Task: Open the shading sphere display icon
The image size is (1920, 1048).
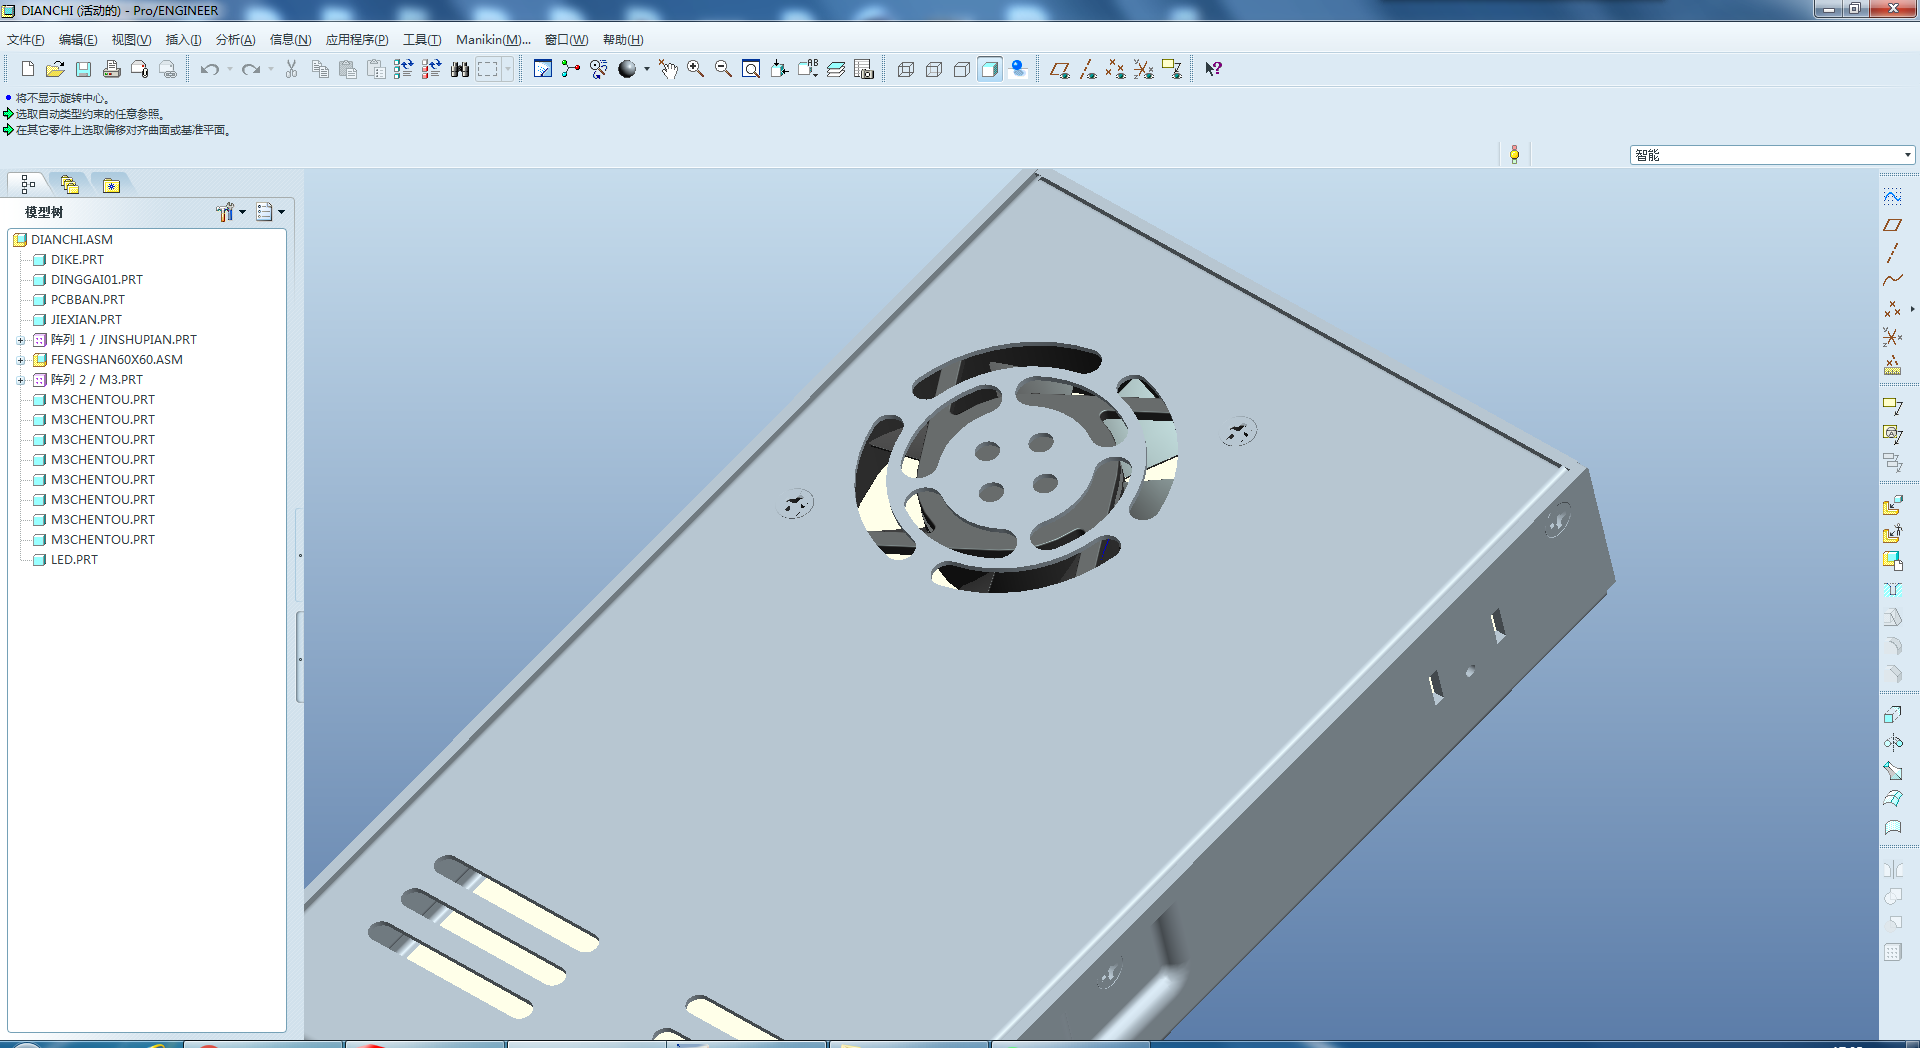Action: click(627, 69)
